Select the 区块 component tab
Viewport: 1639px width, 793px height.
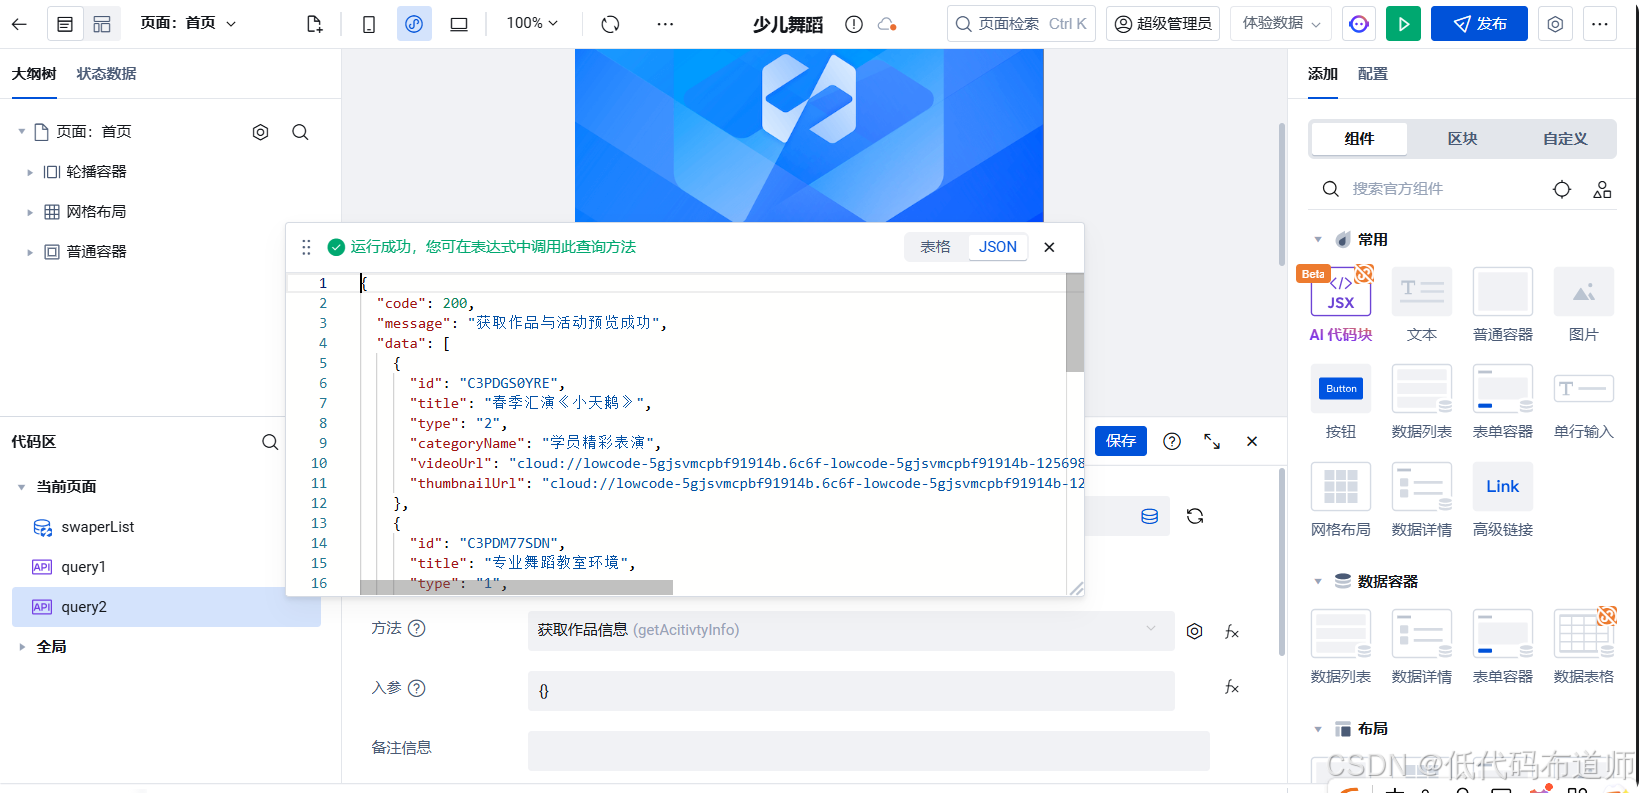pyautogui.click(x=1462, y=139)
